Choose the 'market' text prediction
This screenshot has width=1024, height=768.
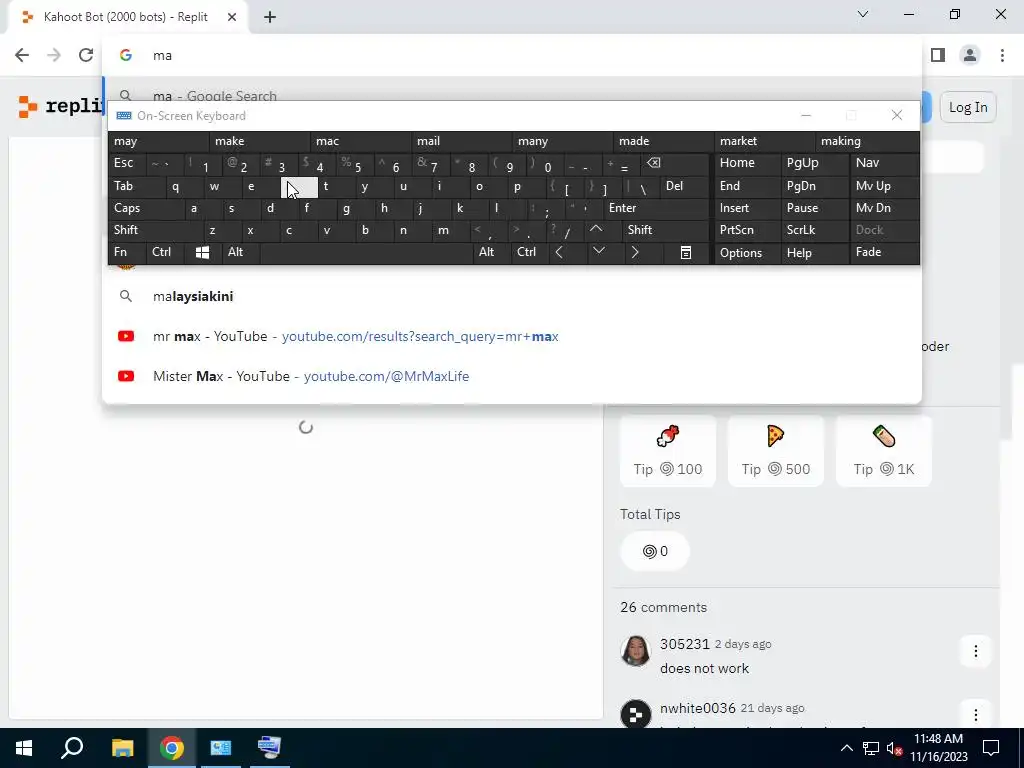coord(764,141)
